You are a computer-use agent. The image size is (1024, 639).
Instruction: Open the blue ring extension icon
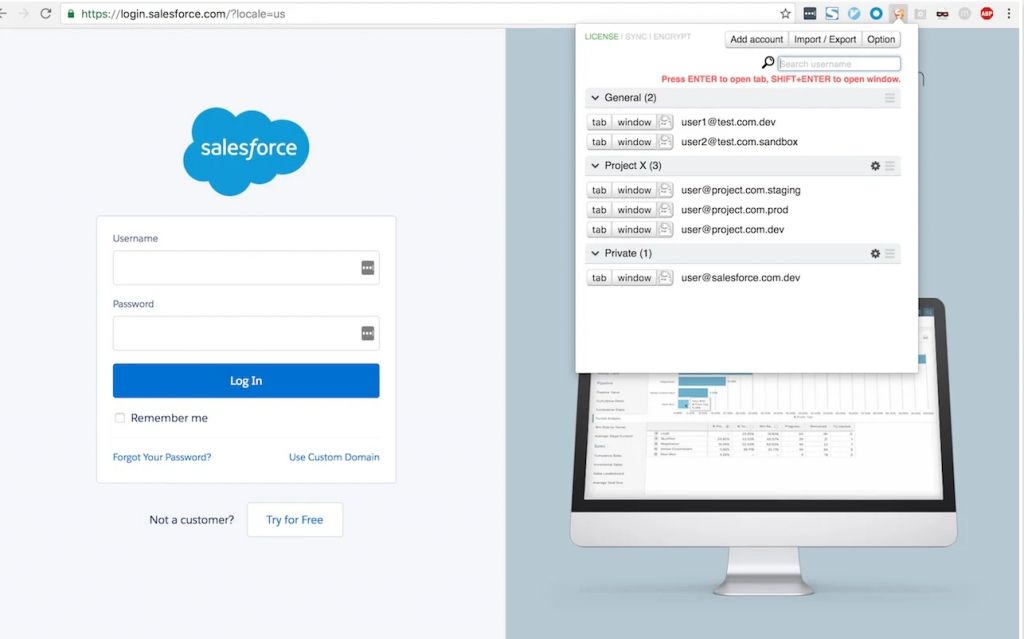(x=876, y=14)
